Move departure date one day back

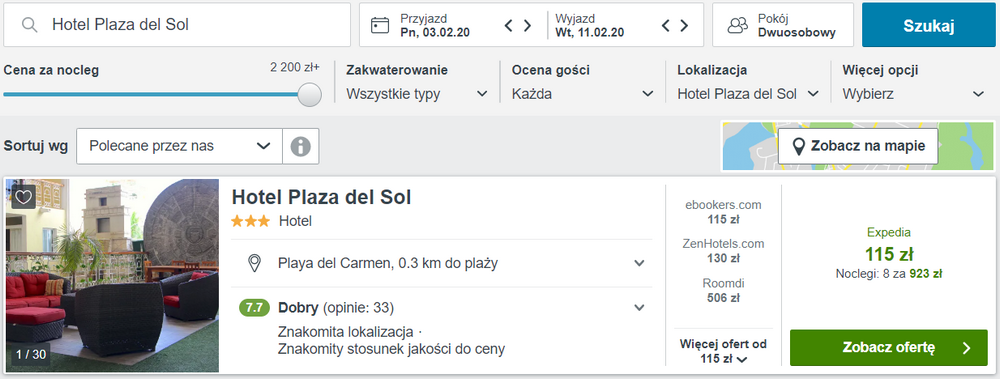666,26
